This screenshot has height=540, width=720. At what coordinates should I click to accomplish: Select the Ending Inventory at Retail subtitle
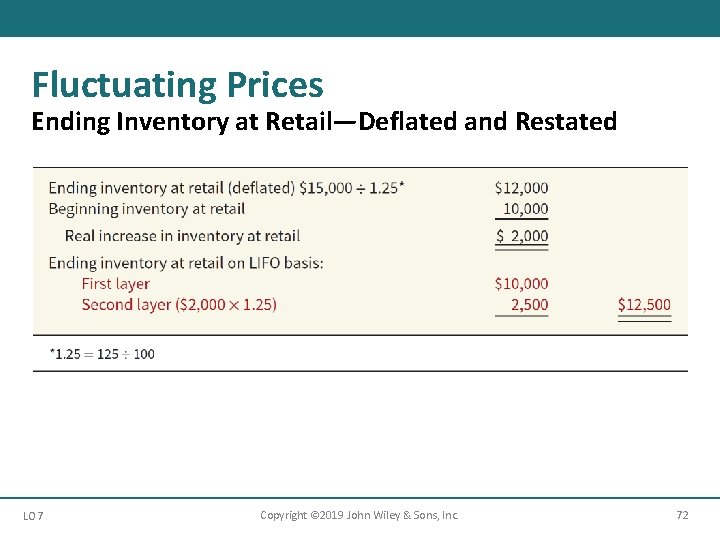[x=324, y=122]
